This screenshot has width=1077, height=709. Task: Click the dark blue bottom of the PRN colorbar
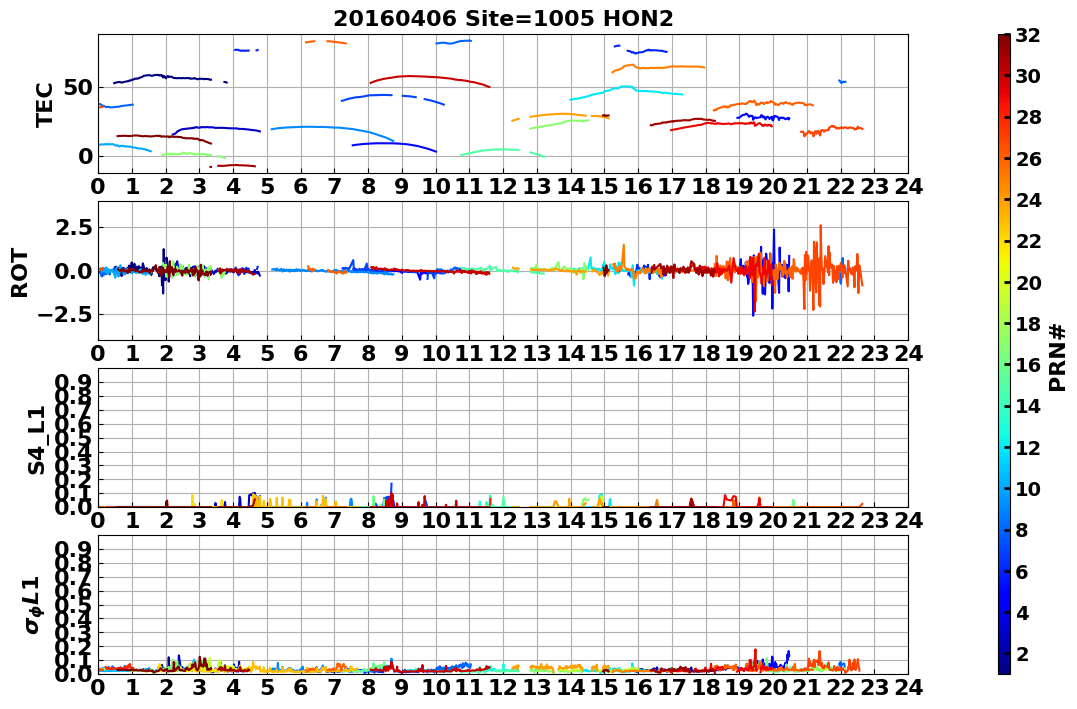(1004, 666)
